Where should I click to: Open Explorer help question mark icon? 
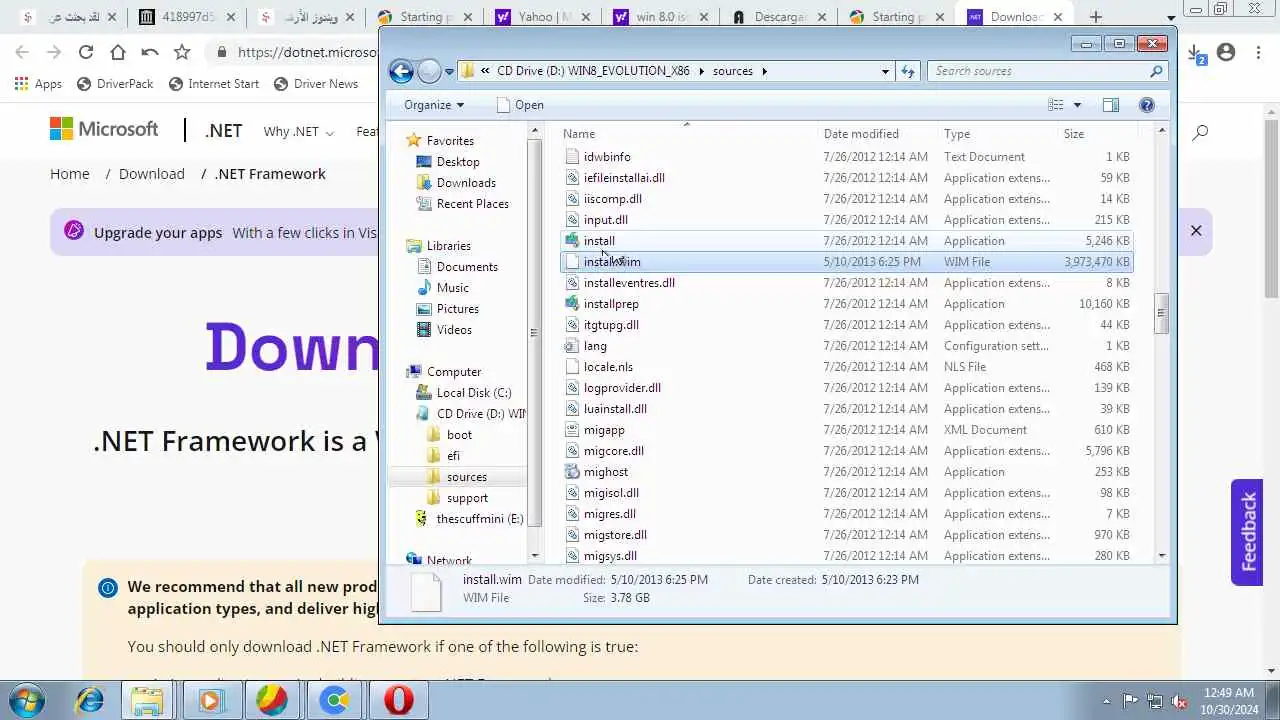tap(1147, 105)
